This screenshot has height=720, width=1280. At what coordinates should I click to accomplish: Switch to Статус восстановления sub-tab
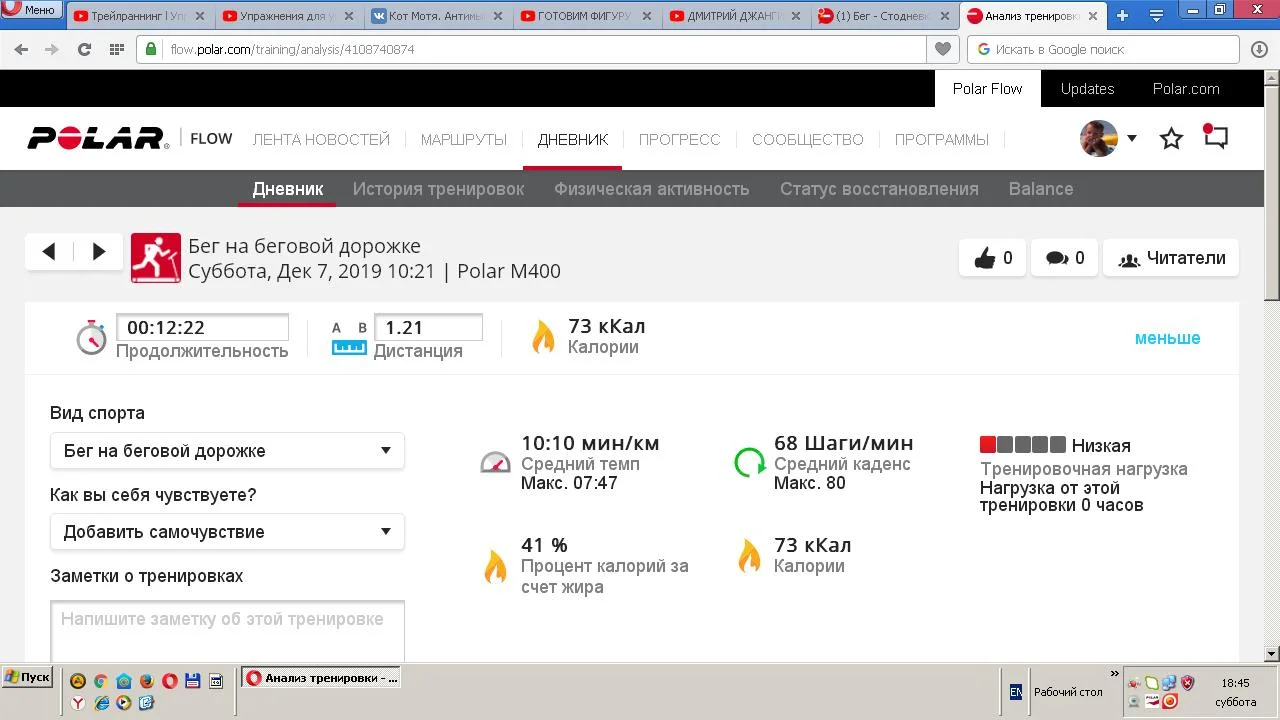879,189
